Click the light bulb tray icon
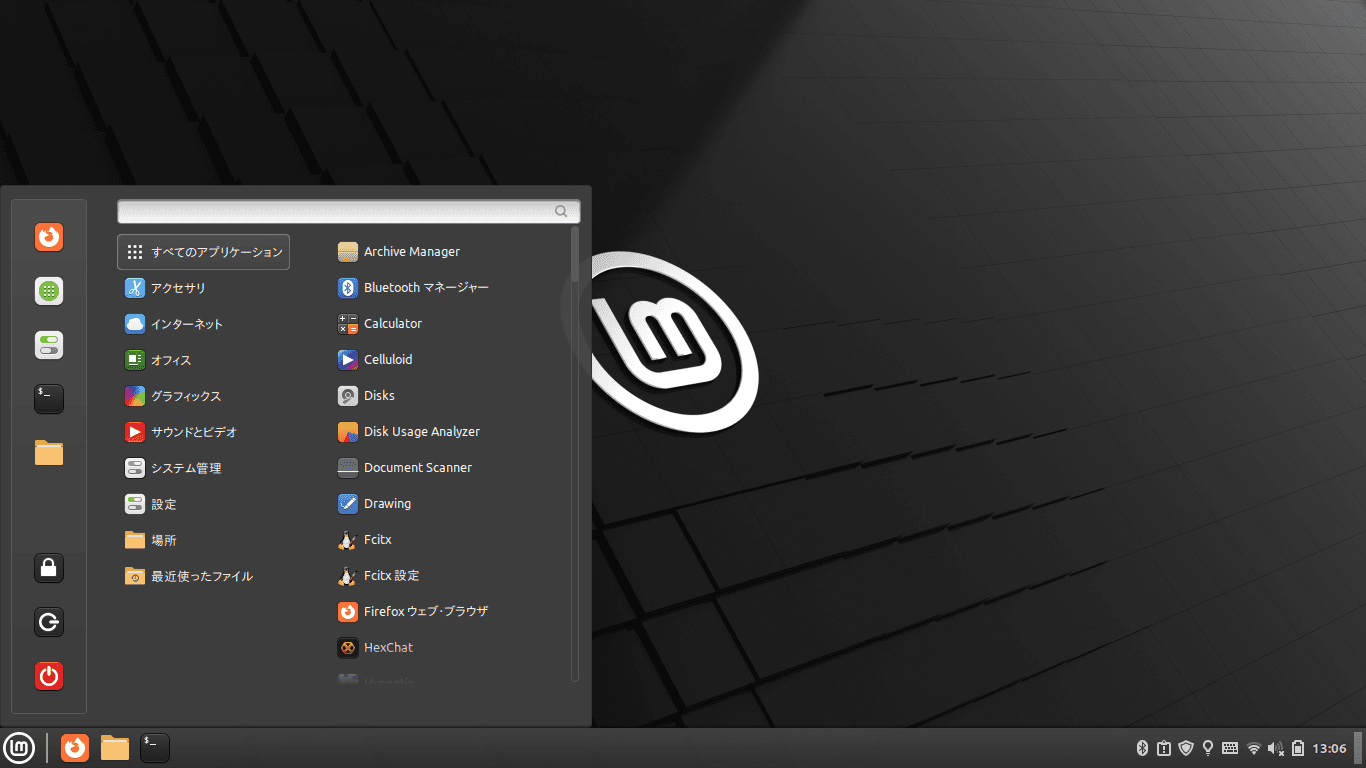This screenshot has width=1366, height=768. pyautogui.click(x=1208, y=748)
